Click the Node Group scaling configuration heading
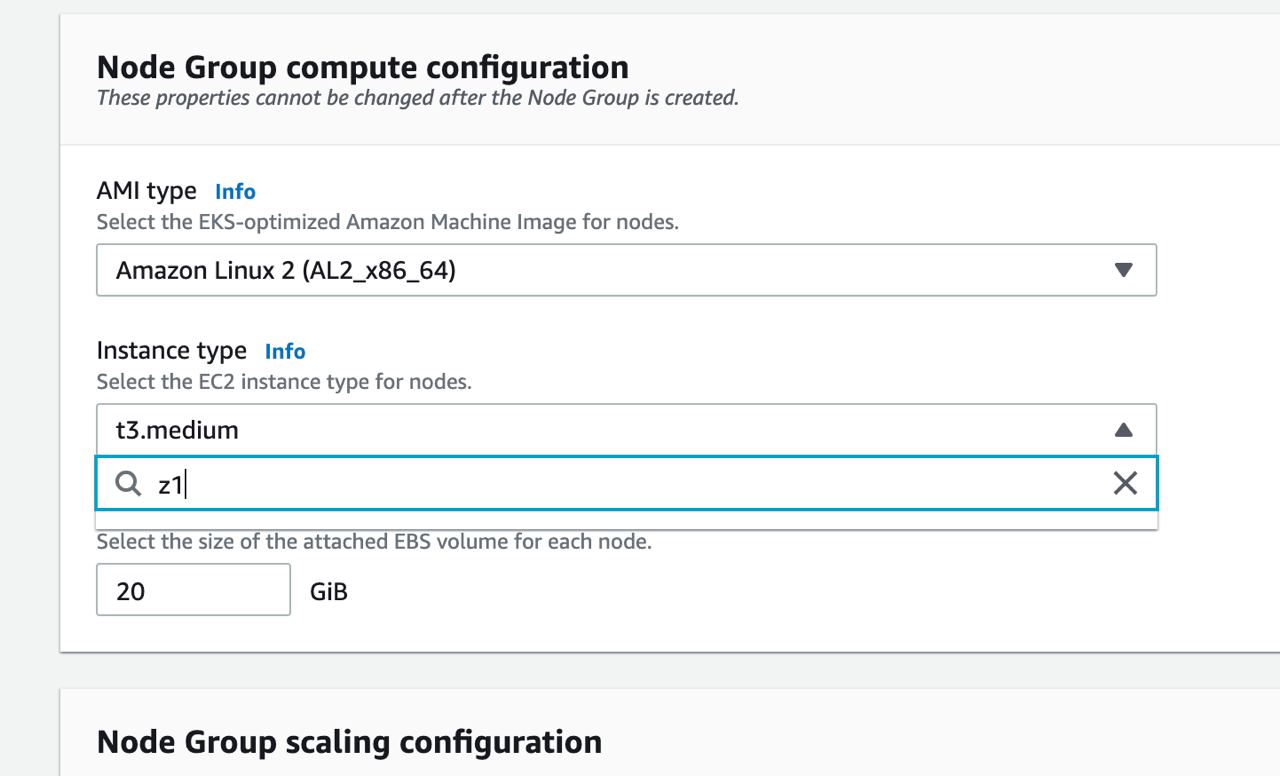 pyautogui.click(x=349, y=742)
